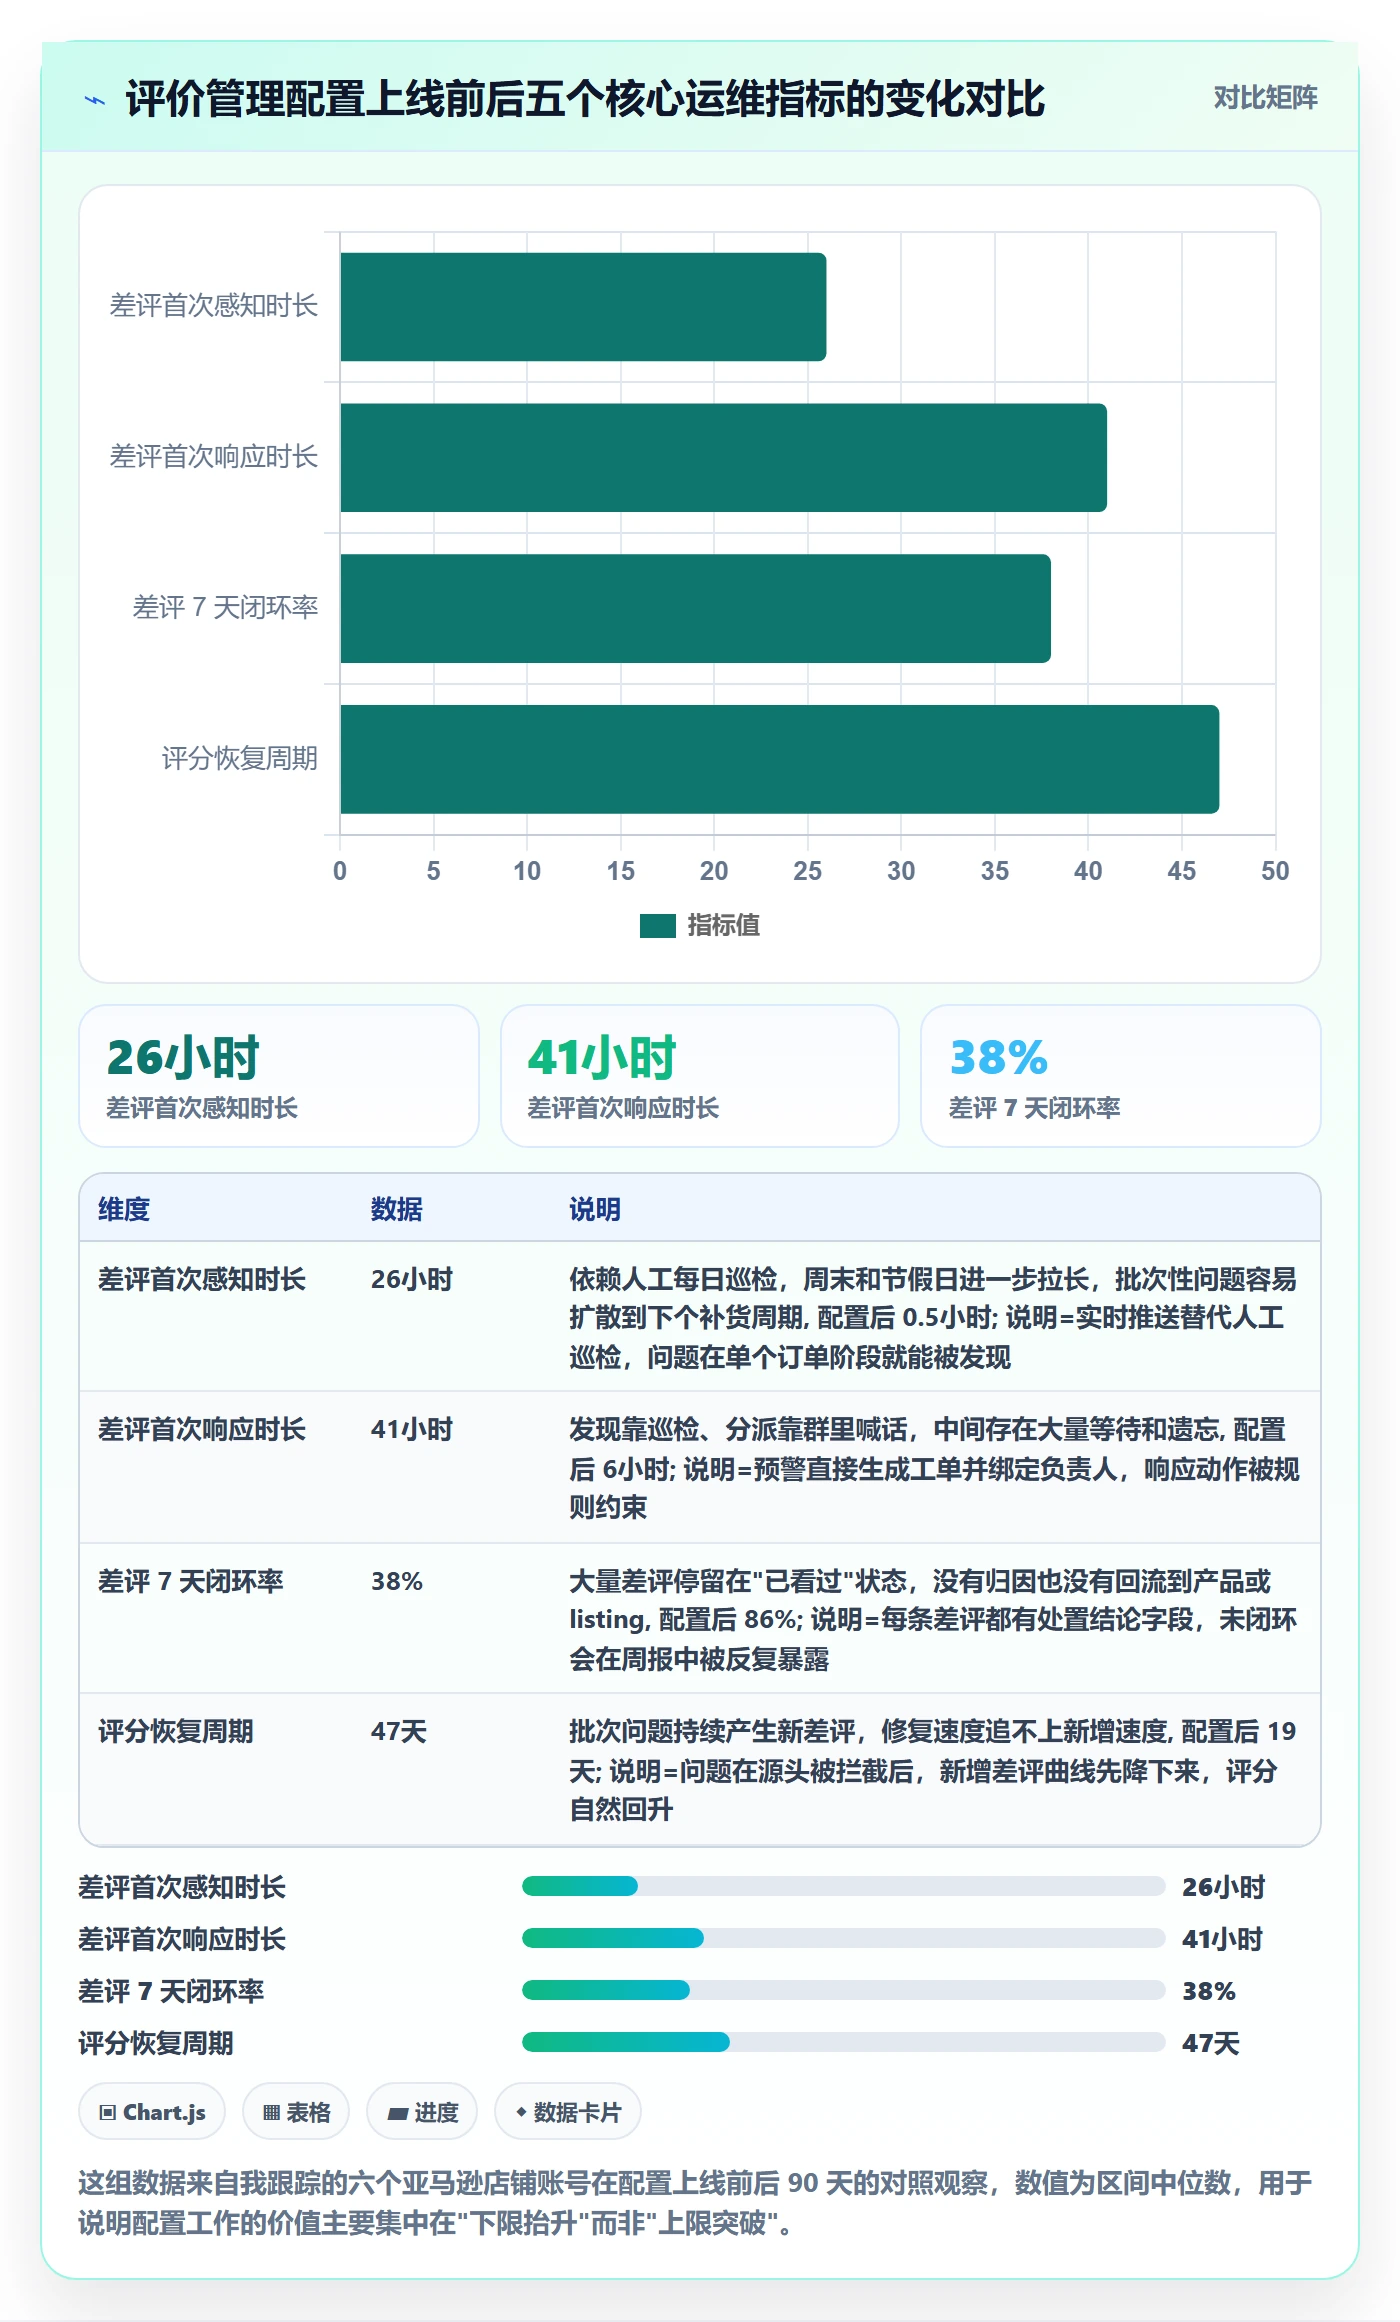Click the Chart.js tag
The width and height of the screenshot is (1400, 2322).
pyautogui.click(x=152, y=2113)
